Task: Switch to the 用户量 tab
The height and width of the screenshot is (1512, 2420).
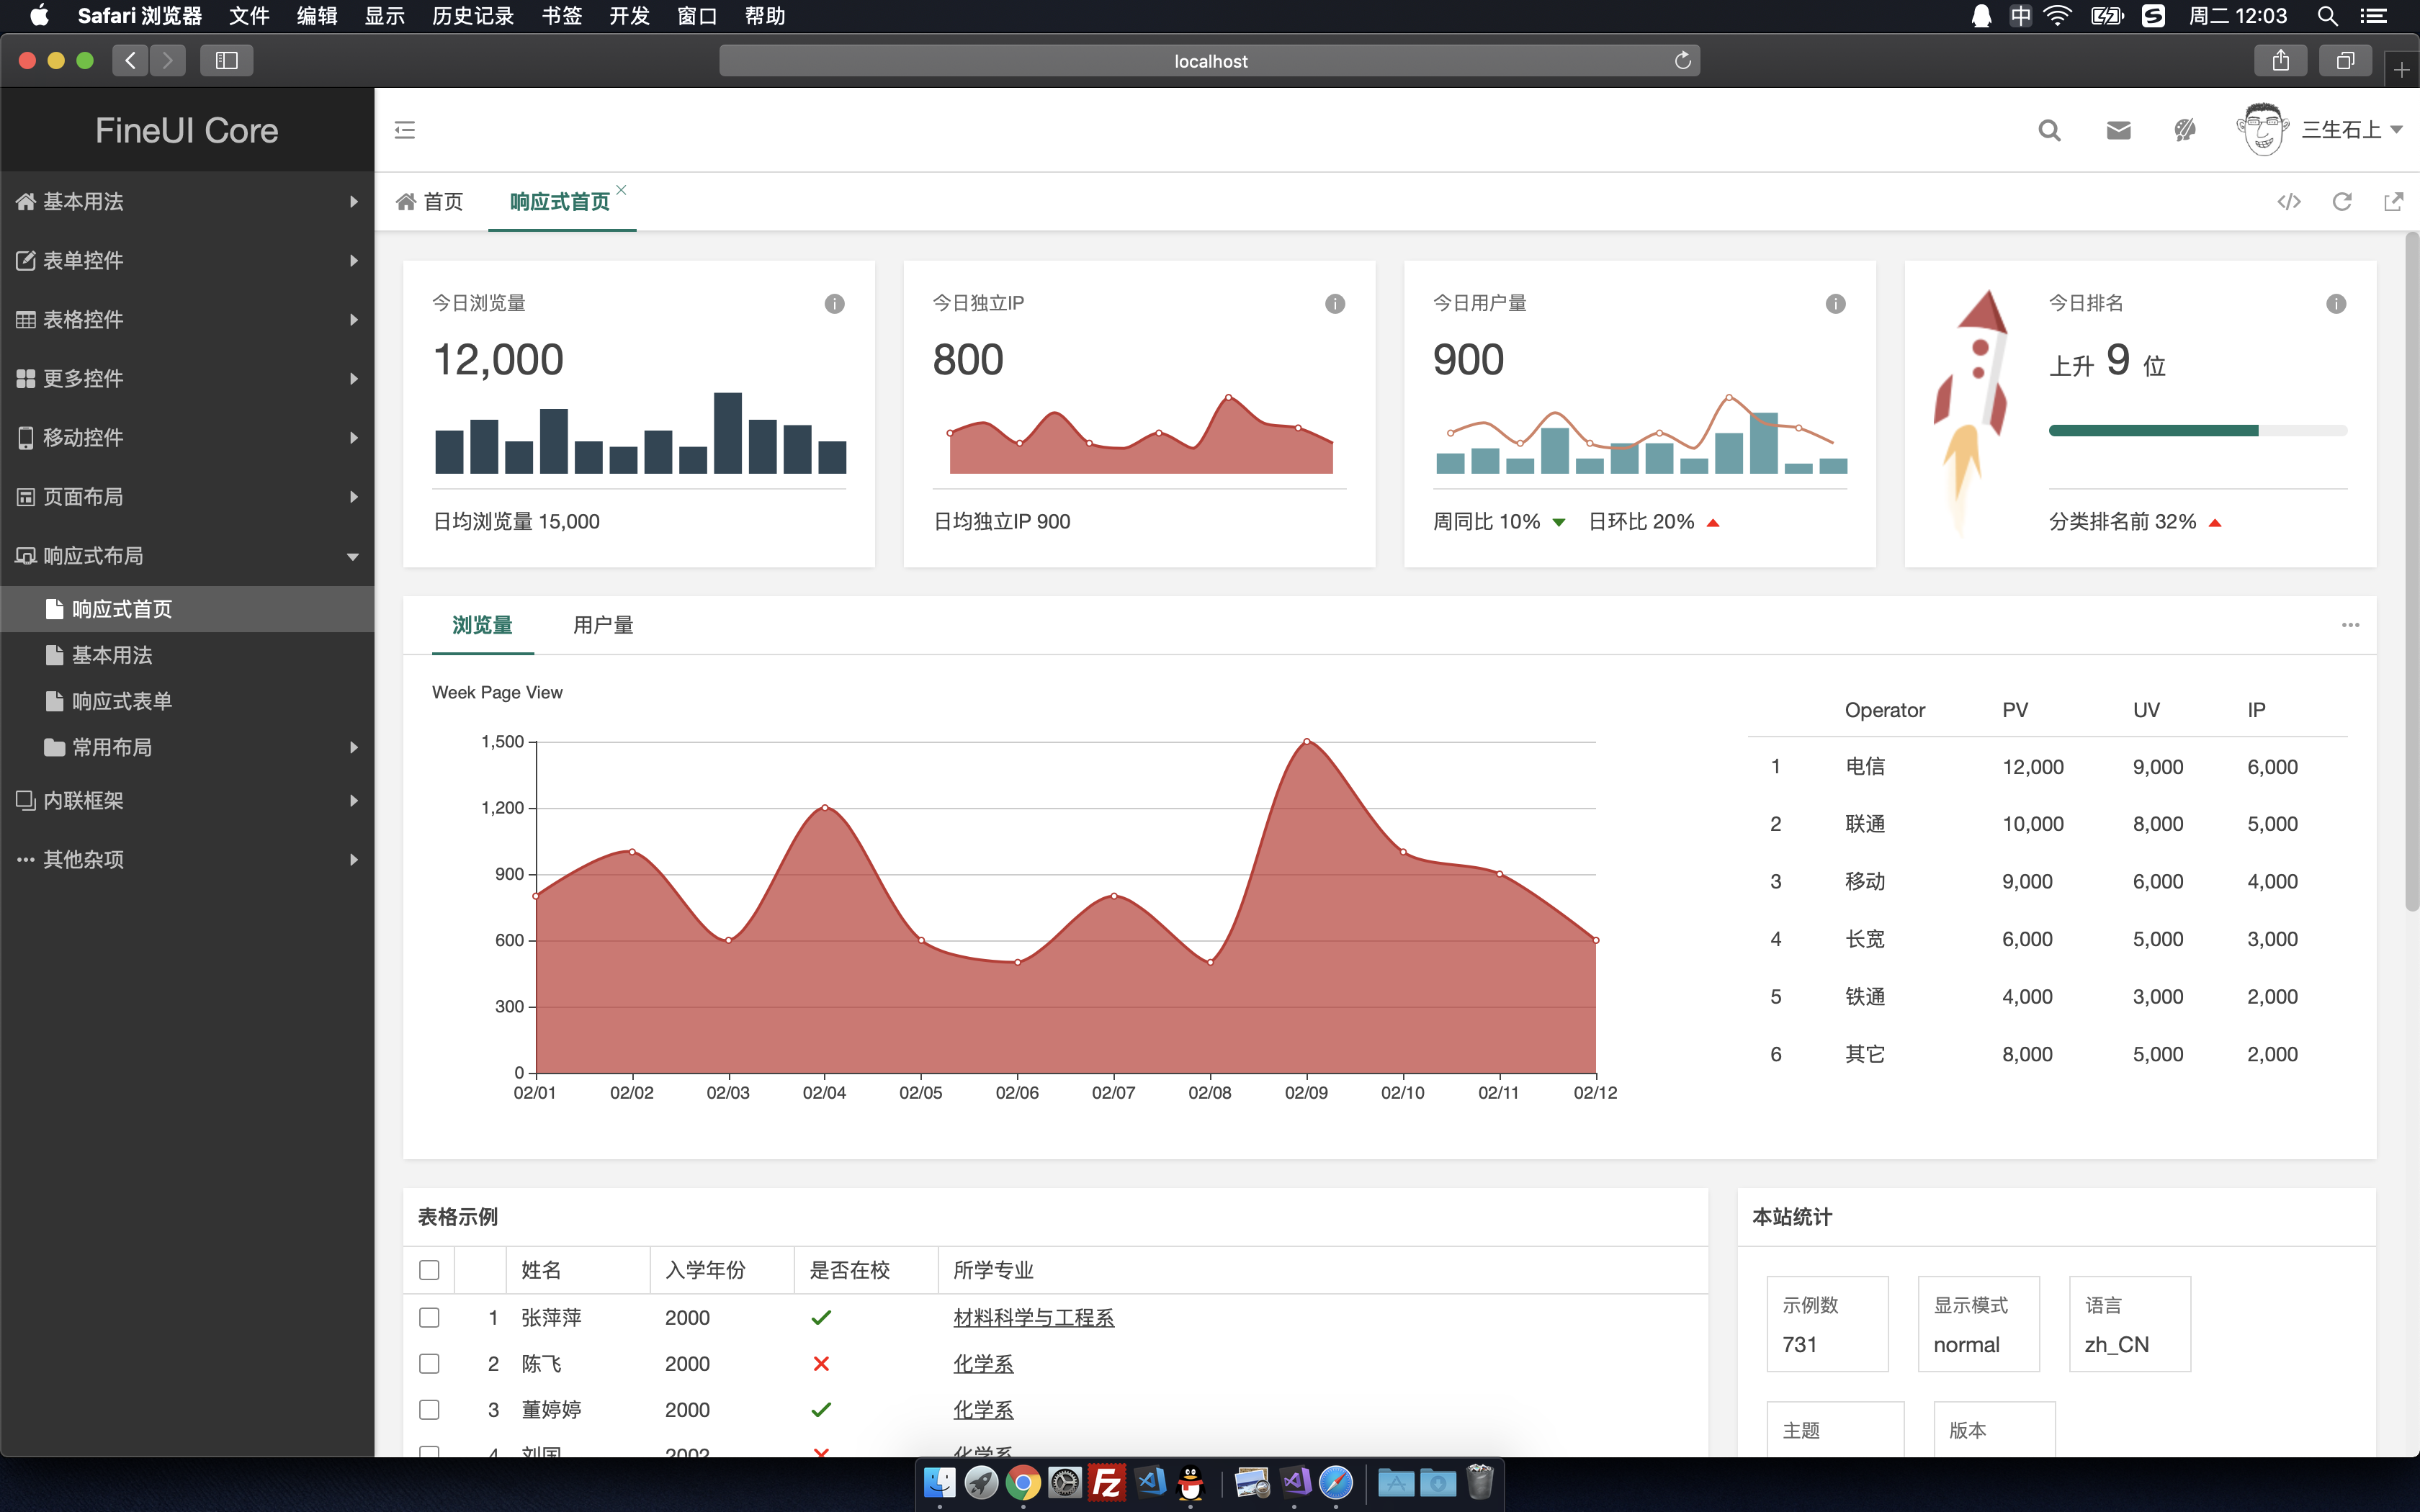Action: pyautogui.click(x=603, y=626)
